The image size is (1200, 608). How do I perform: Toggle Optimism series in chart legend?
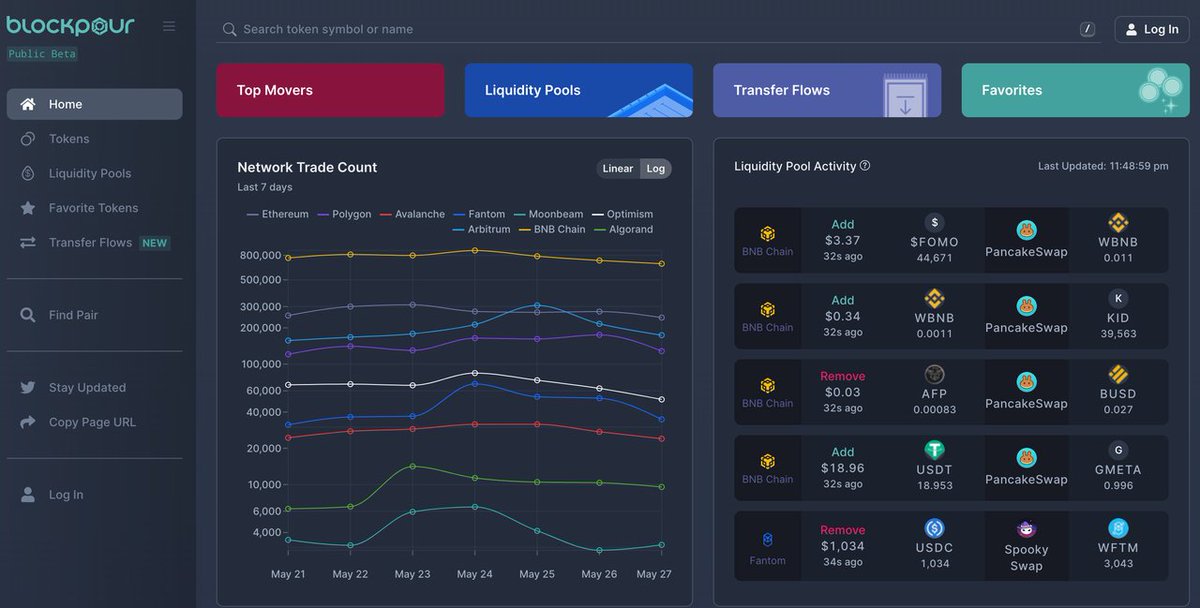click(x=622, y=214)
